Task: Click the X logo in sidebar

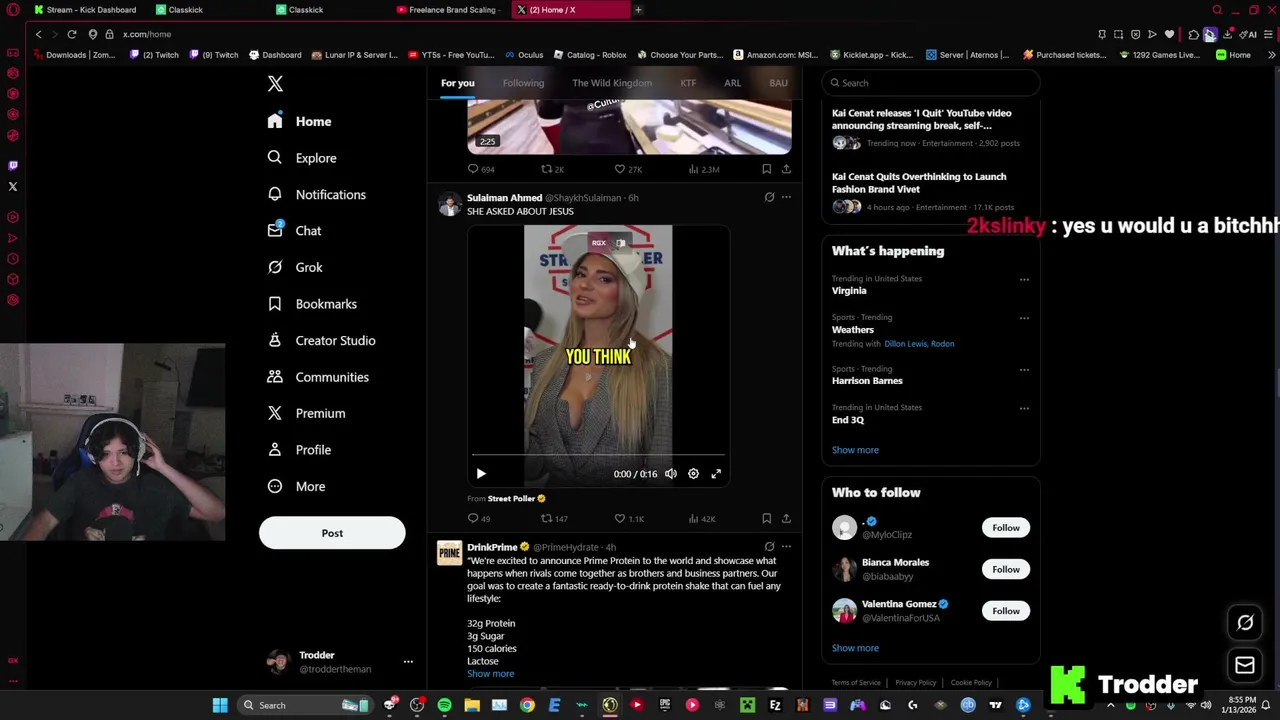Action: tap(275, 84)
